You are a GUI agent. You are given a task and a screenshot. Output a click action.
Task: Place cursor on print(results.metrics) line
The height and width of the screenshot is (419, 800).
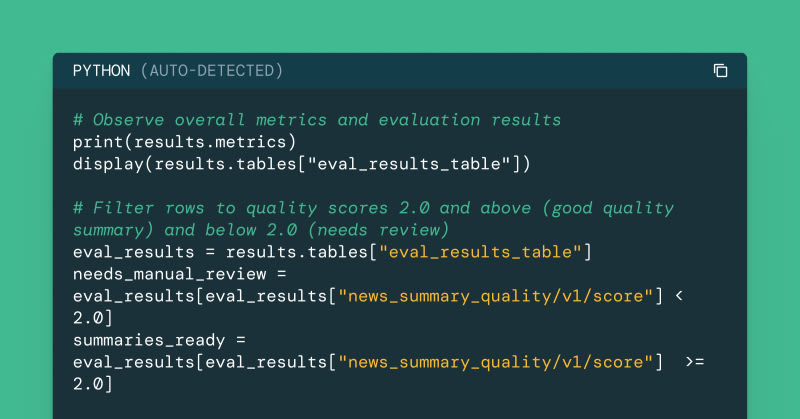[185, 141]
